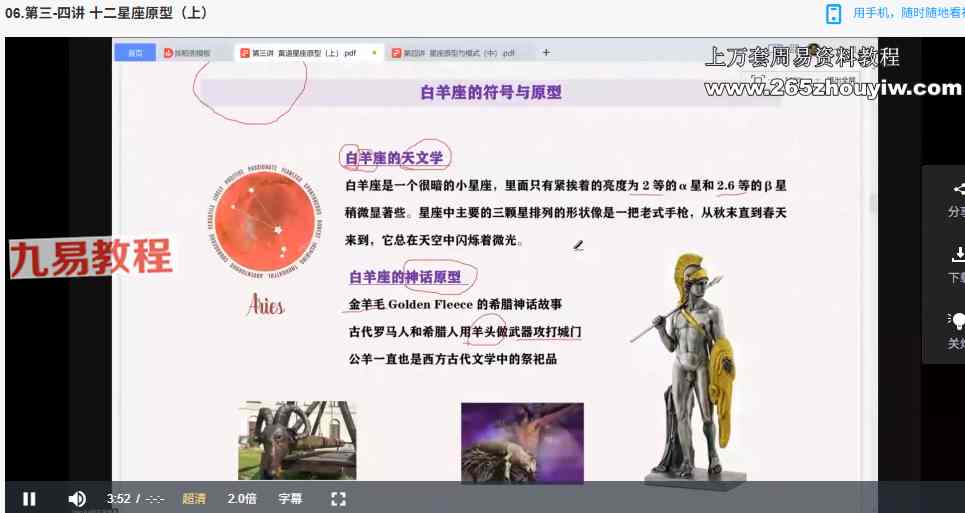Click the mobile phone icon at top
This screenshot has height=513, width=965.
pyautogui.click(x=833, y=13)
